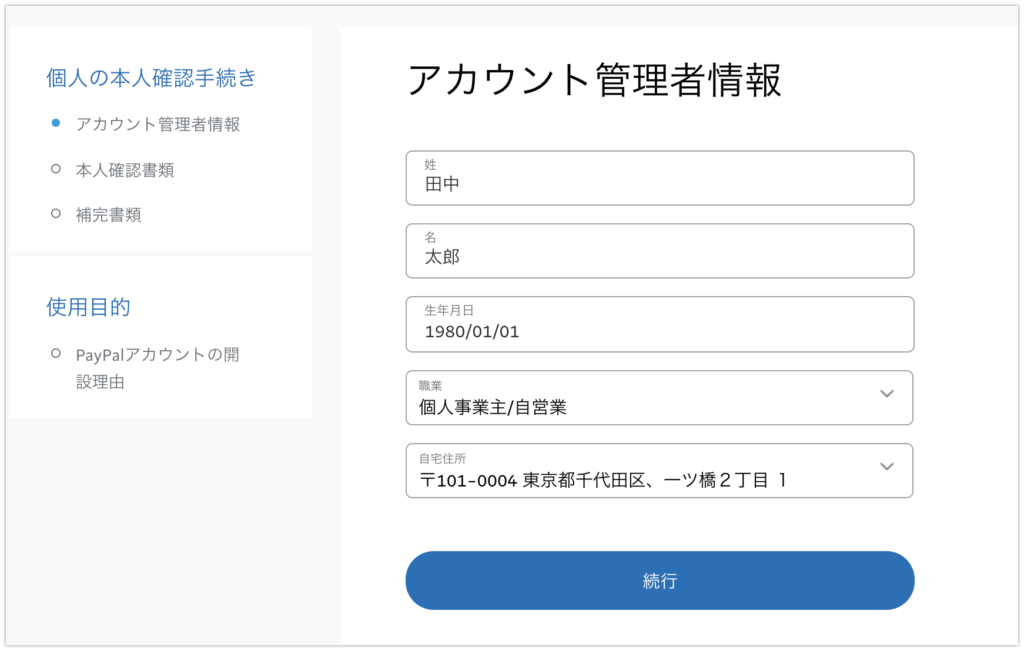Focus the 姓 last name field
Screen dimensions: 1024x651
tap(660, 178)
